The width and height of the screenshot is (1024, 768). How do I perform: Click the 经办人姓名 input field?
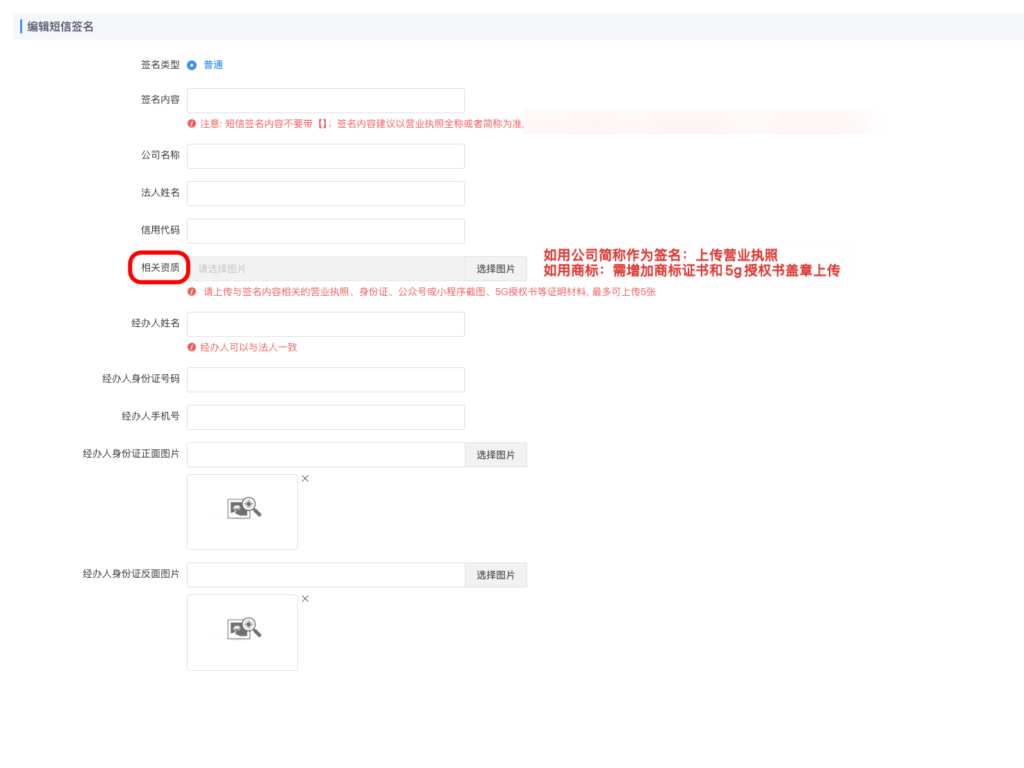point(325,324)
